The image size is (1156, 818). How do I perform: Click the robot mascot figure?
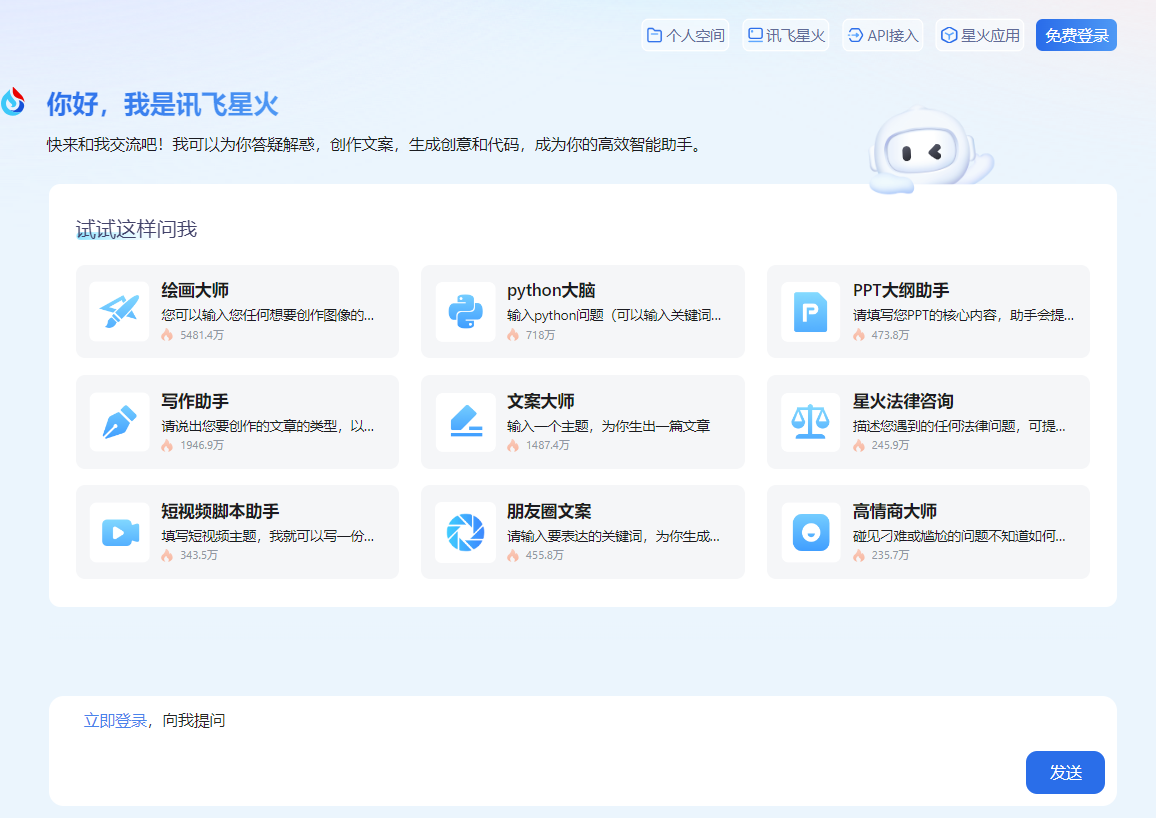[x=930, y=150]
